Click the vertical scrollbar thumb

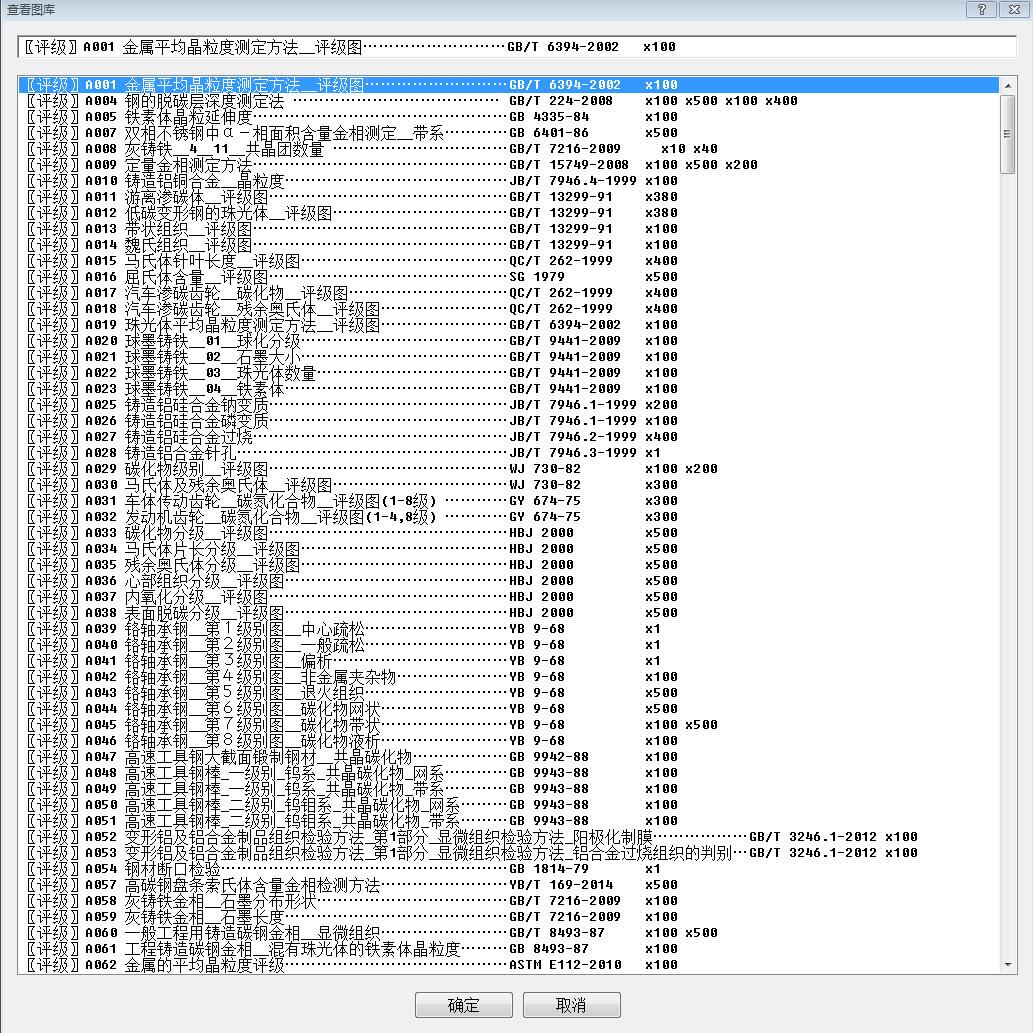tap(1008, 136)
